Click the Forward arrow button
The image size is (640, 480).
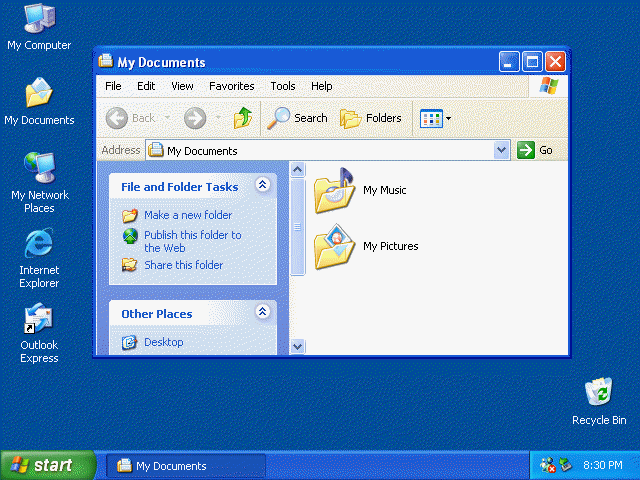[195, 118]
